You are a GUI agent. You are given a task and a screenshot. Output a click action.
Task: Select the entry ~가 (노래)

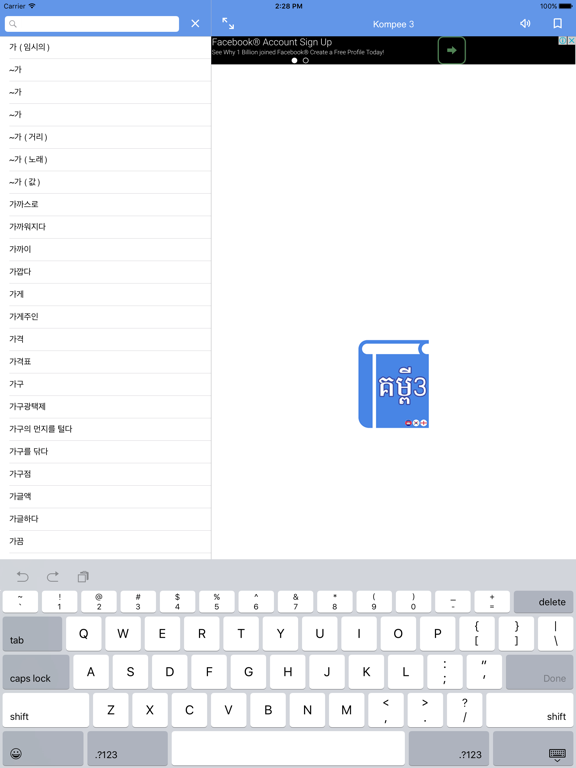point(105,160)
